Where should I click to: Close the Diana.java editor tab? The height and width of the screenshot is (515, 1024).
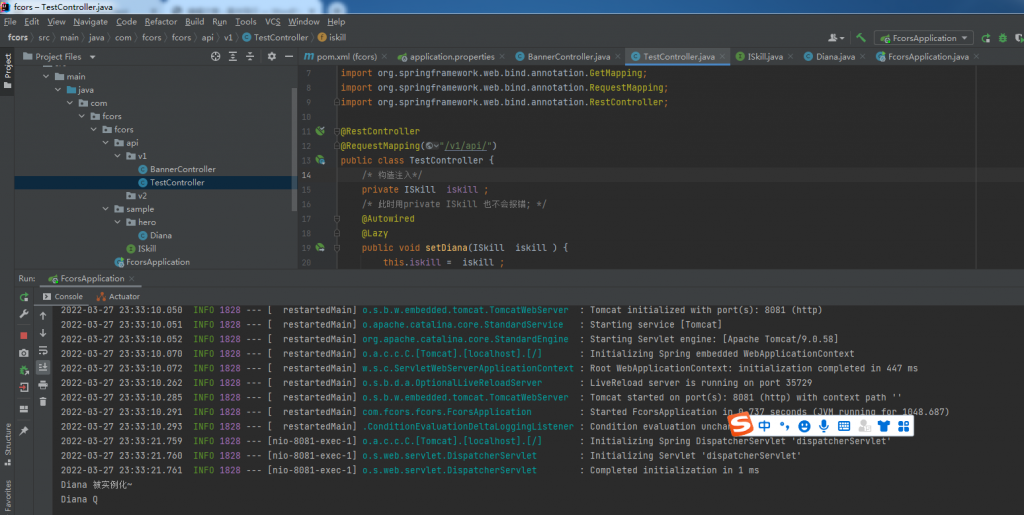point(862,57)
